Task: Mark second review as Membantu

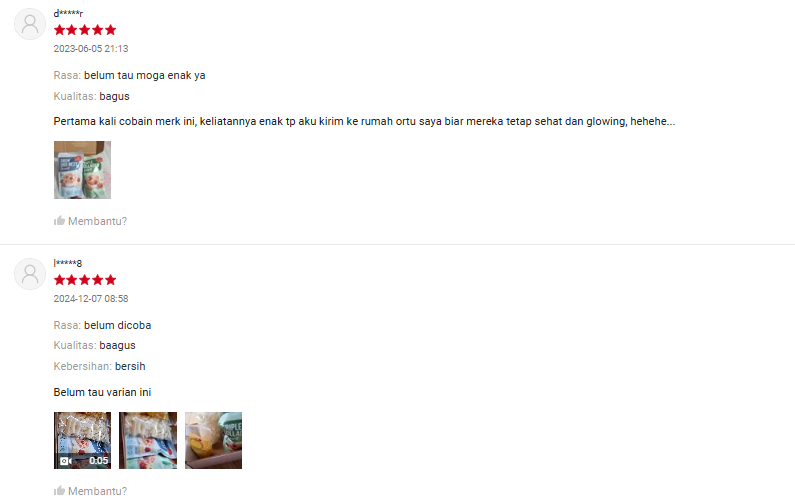Action: 90,491
